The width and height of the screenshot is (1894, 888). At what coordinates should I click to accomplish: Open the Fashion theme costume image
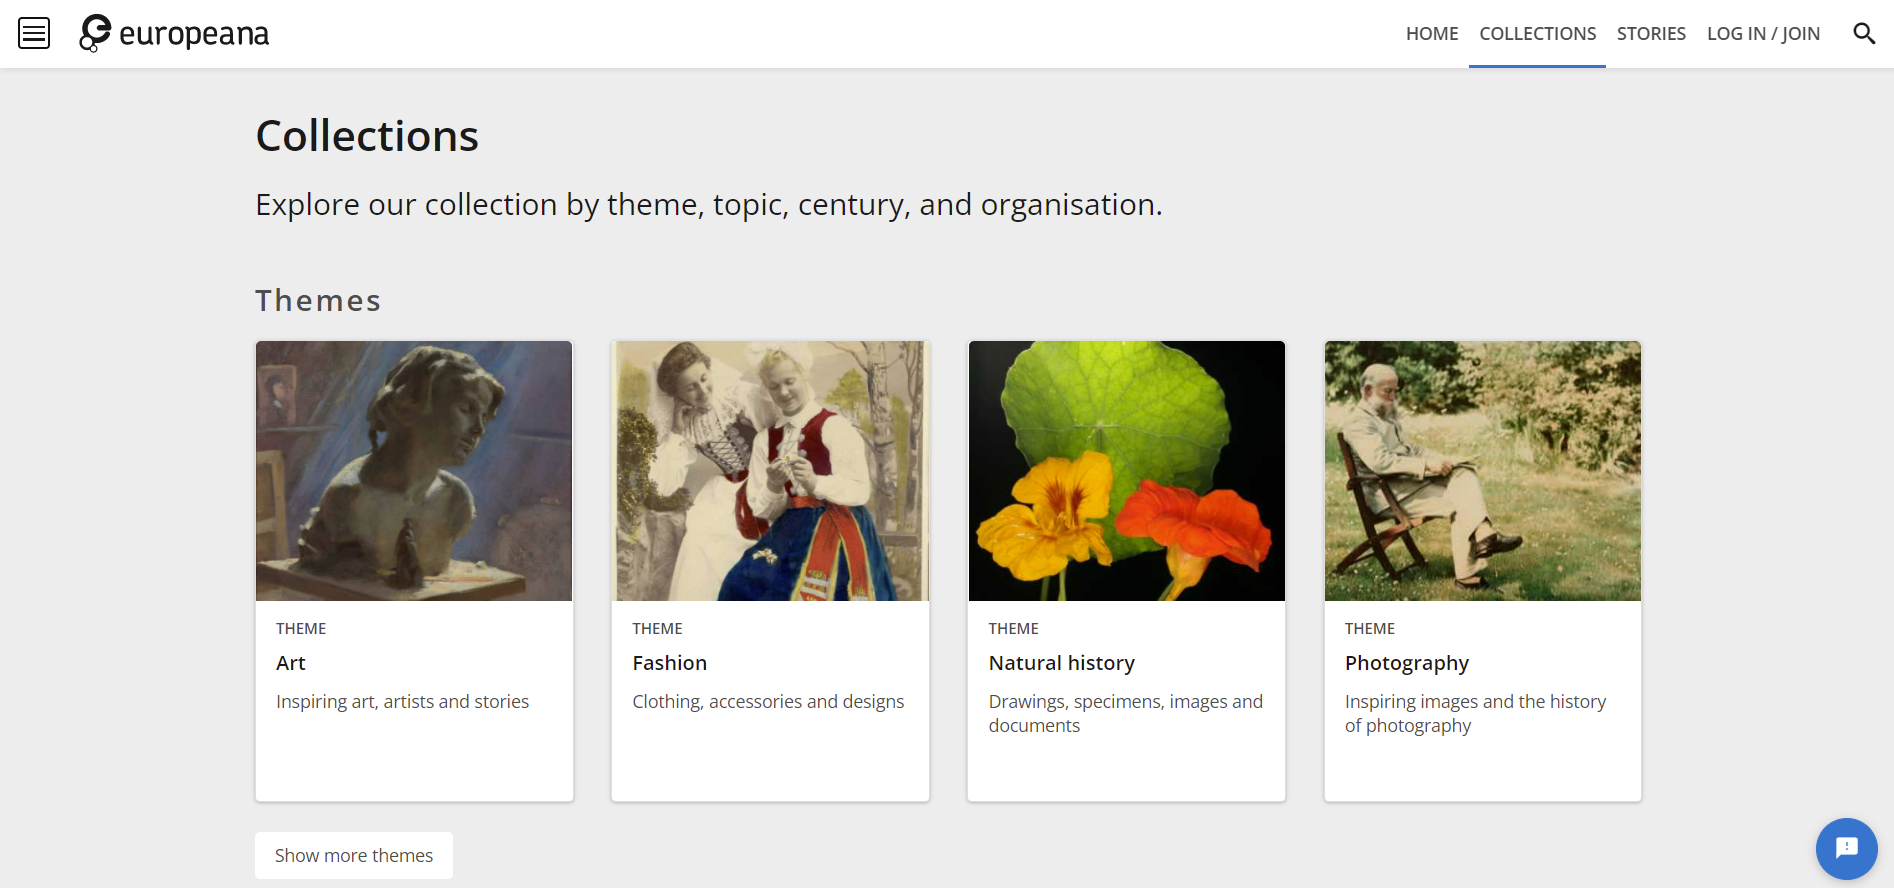pos(770,471)
